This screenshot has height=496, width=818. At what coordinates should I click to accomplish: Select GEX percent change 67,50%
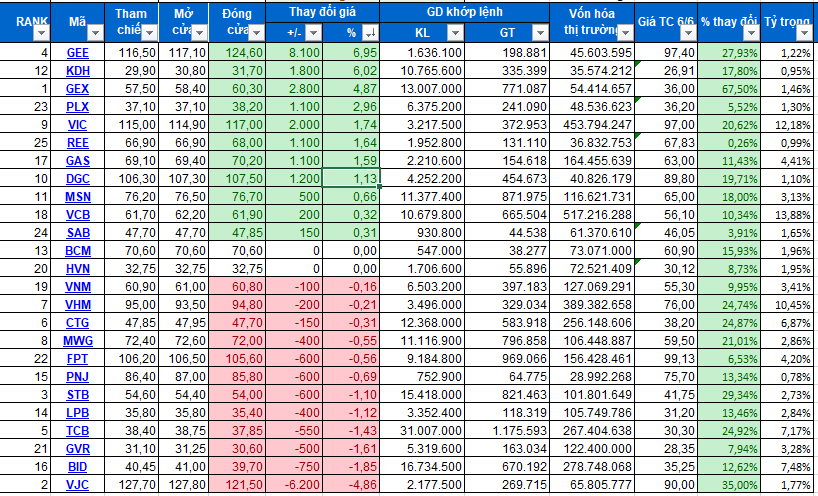tap(729, 89)
